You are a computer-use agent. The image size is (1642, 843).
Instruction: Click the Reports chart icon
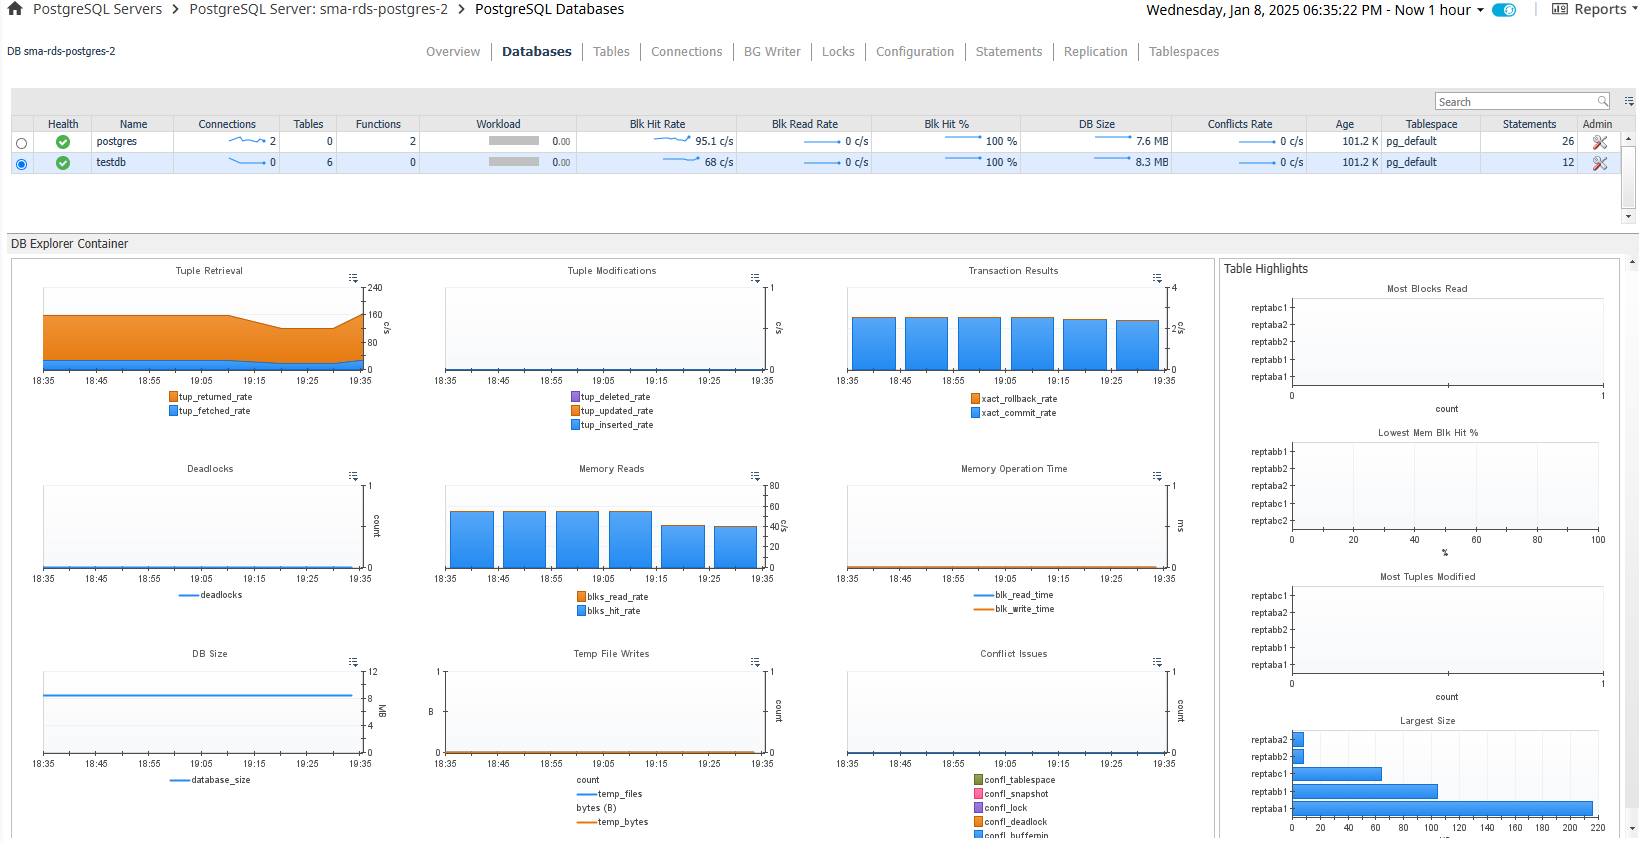click(1559, 9)
